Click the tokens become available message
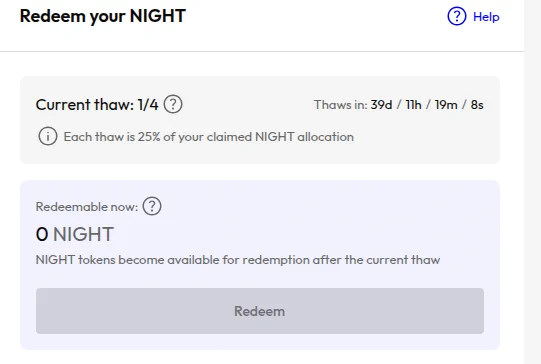The image size is (541, 364). [238, 259]
